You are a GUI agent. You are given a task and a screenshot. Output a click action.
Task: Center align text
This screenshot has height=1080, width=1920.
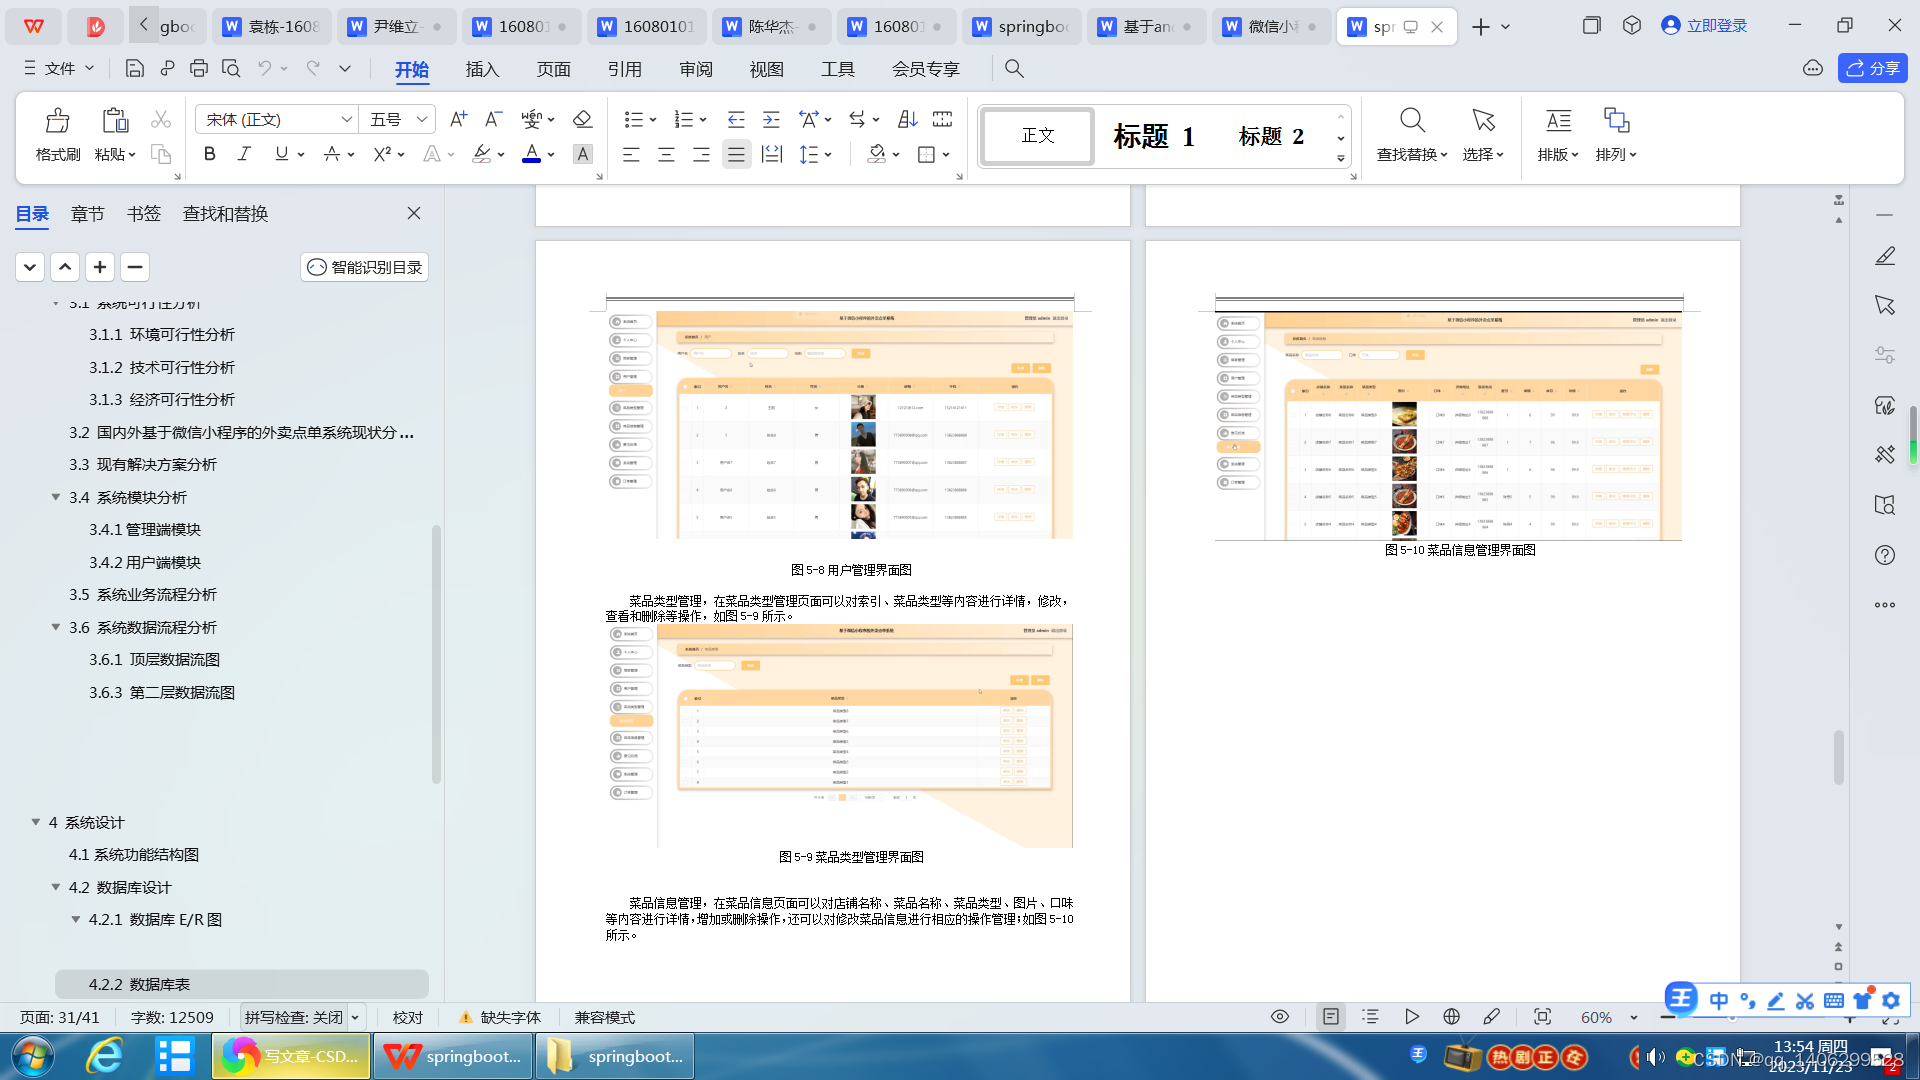[x=666, y=154]
